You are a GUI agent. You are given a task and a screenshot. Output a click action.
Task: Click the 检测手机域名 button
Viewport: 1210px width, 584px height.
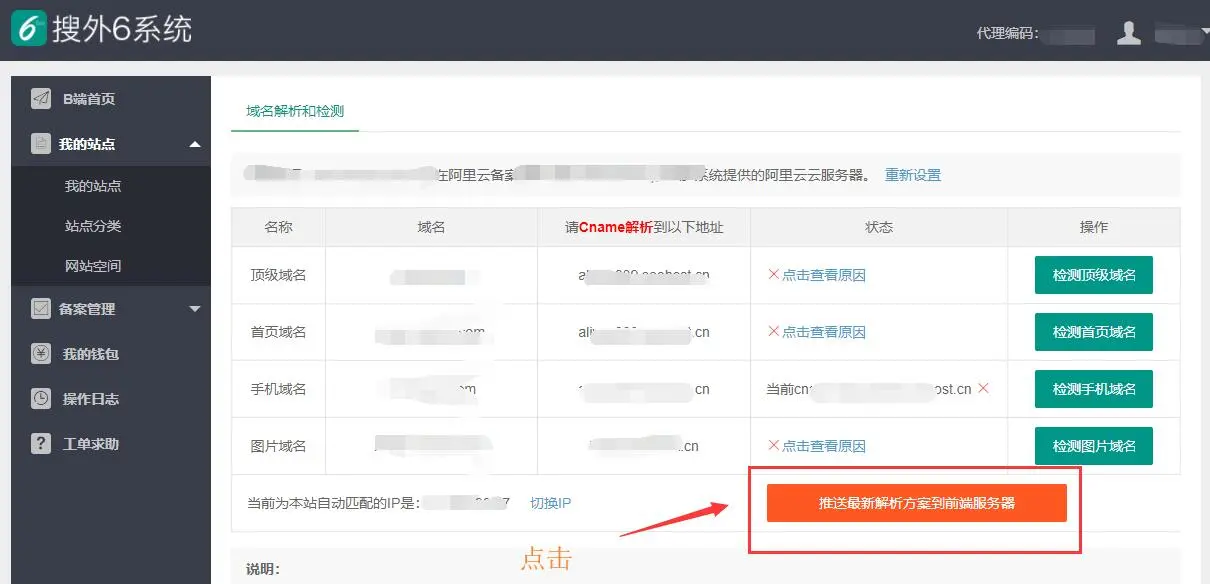1094,389
